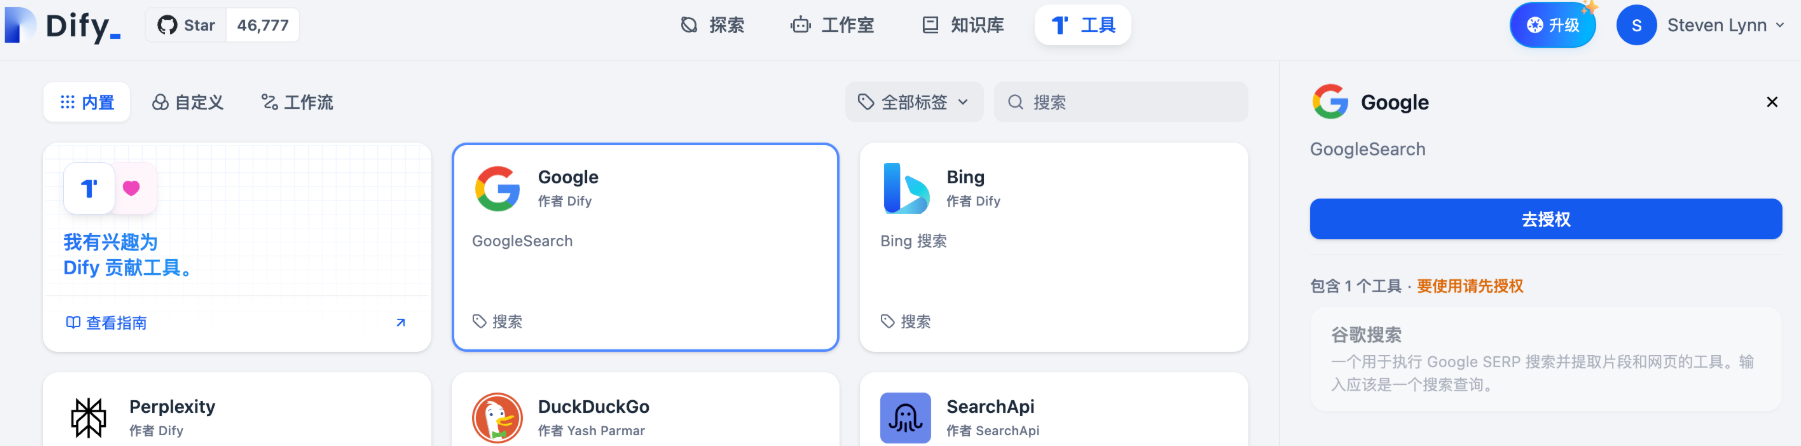The height and width of the screenshot is (446, 1801).
Task: Open the Bing tool card title
Action: tap(966, 177)
